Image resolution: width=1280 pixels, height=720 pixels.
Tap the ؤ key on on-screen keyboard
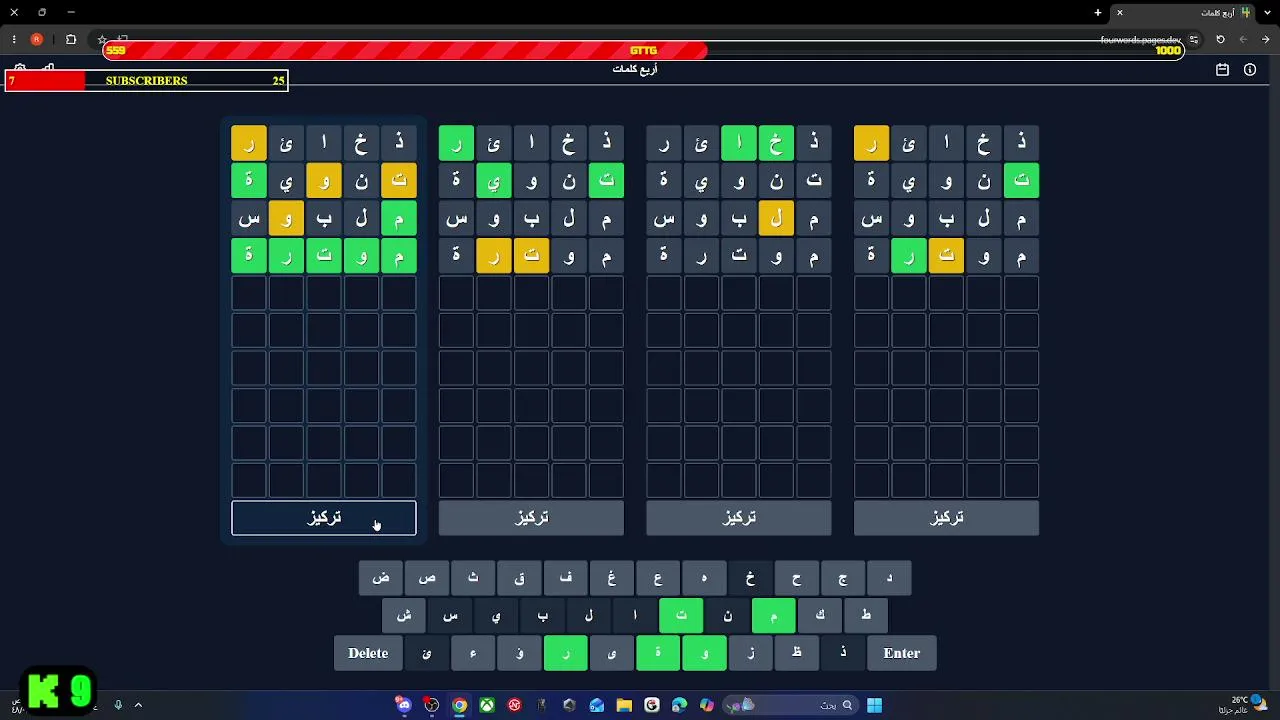(x=519, y=653)
